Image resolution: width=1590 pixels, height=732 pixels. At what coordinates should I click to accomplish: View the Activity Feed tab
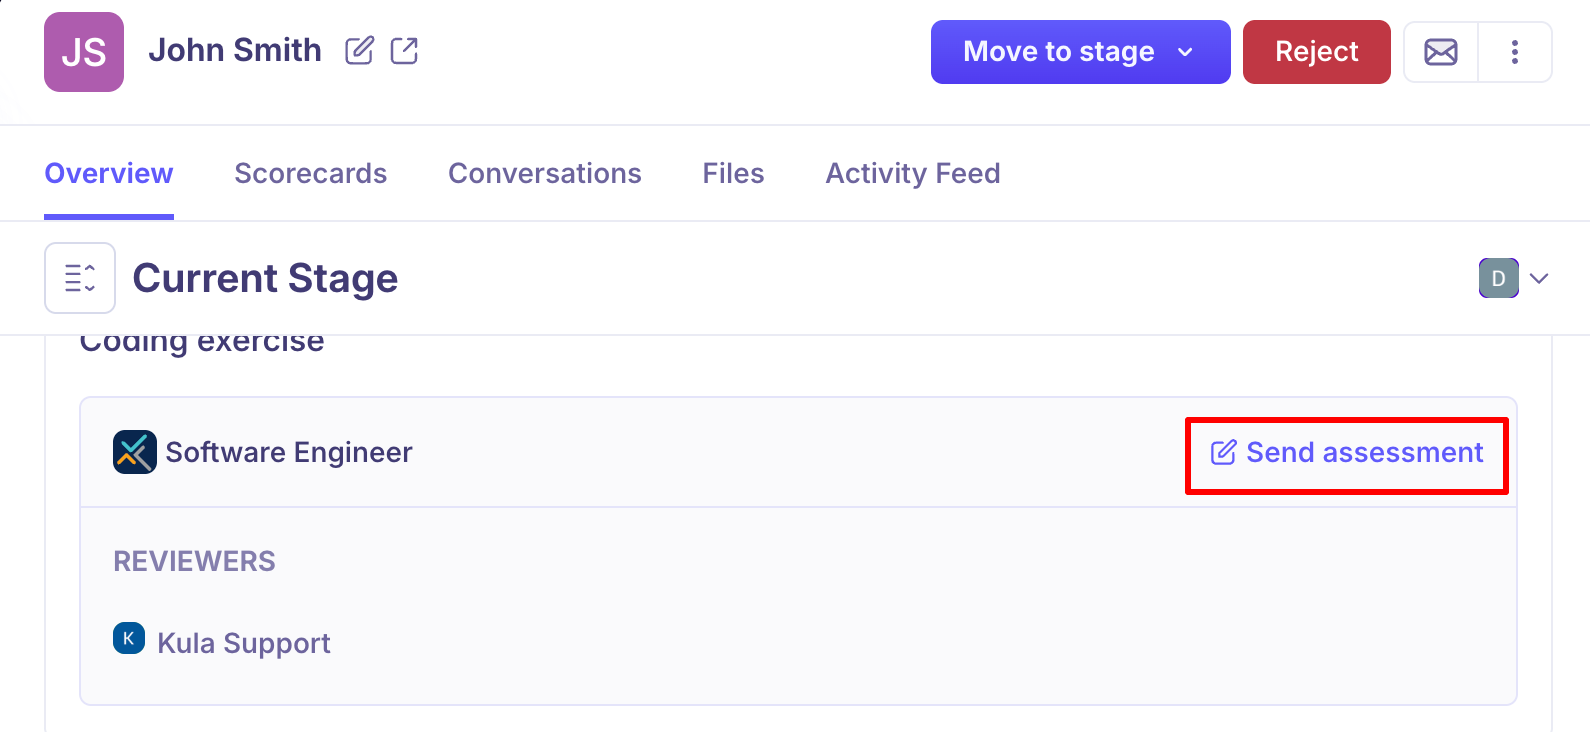pos(912,173)
